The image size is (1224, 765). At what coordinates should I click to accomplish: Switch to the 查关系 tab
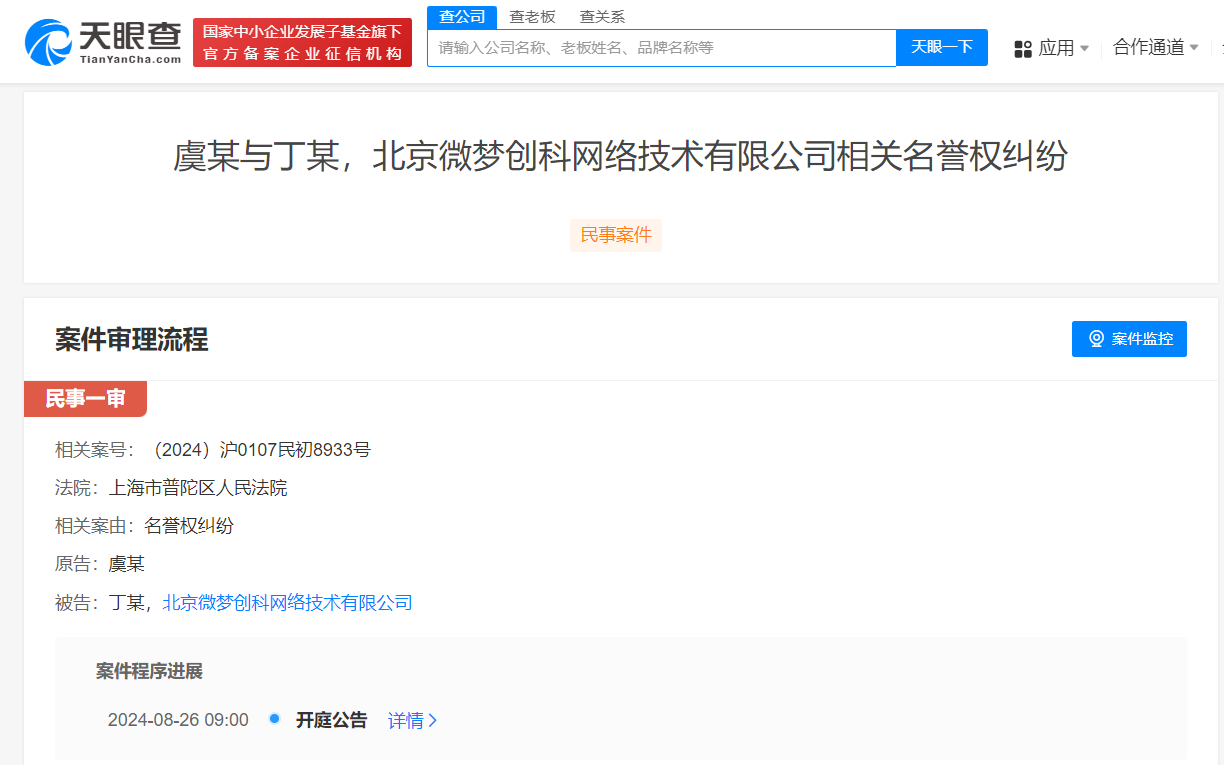click(601, 16)
